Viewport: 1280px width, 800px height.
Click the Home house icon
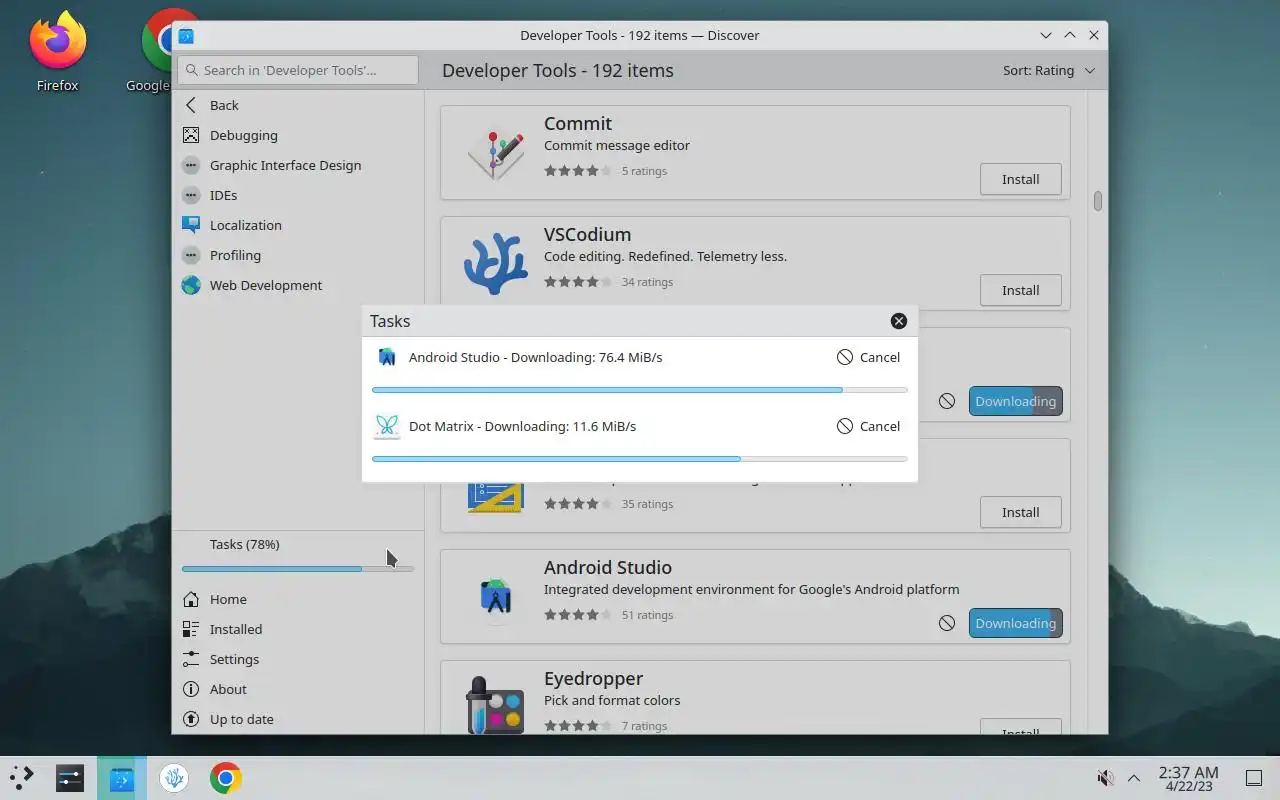191,599
